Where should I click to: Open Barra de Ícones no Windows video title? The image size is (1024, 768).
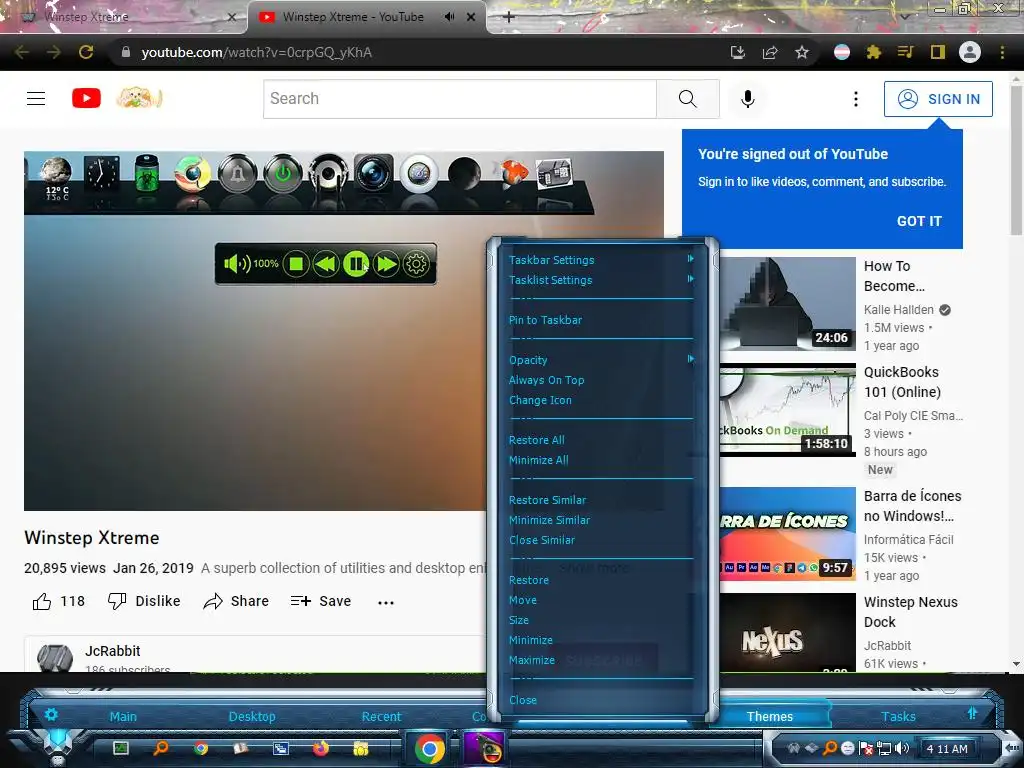tap(912, 506)
